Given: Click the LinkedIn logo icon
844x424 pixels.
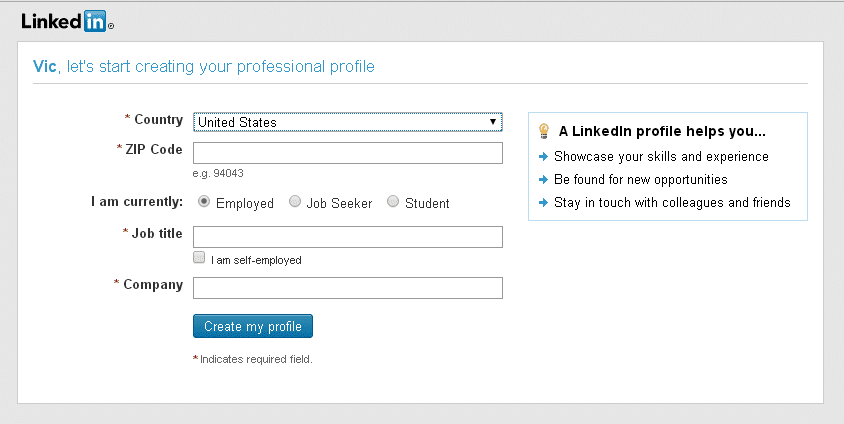Looking at the screenshot, I should click(67, 22).
